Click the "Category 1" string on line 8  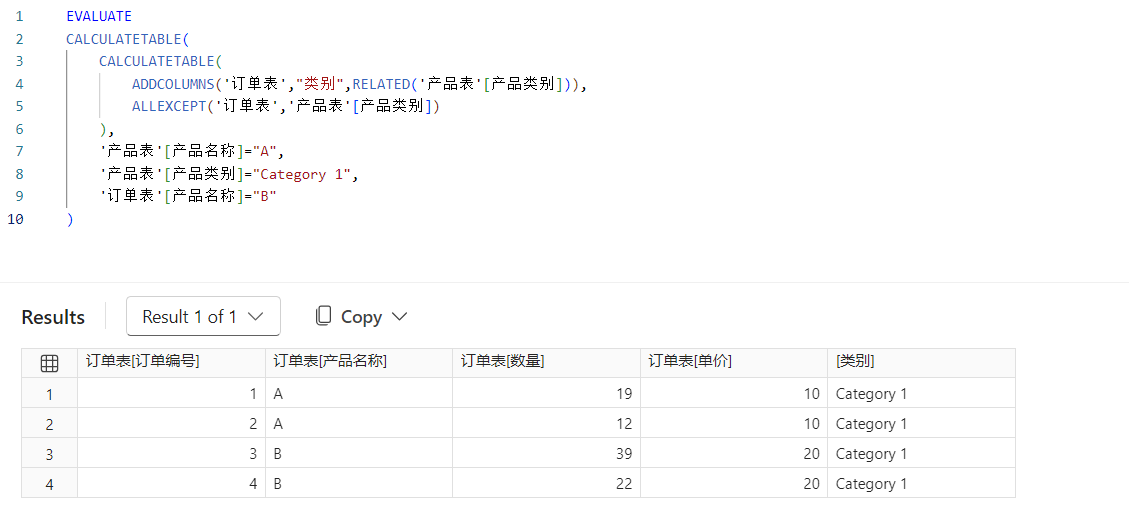tap(305, 174)
